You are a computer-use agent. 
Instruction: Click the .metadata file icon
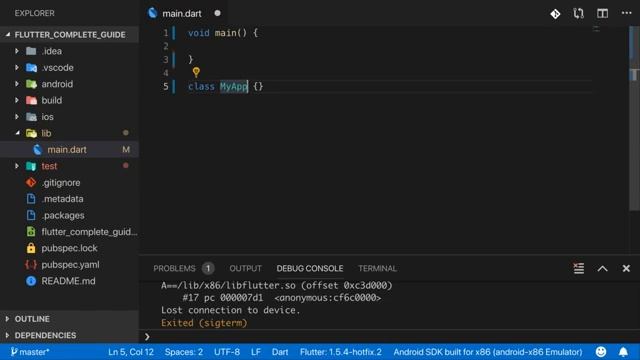point(31,199)
